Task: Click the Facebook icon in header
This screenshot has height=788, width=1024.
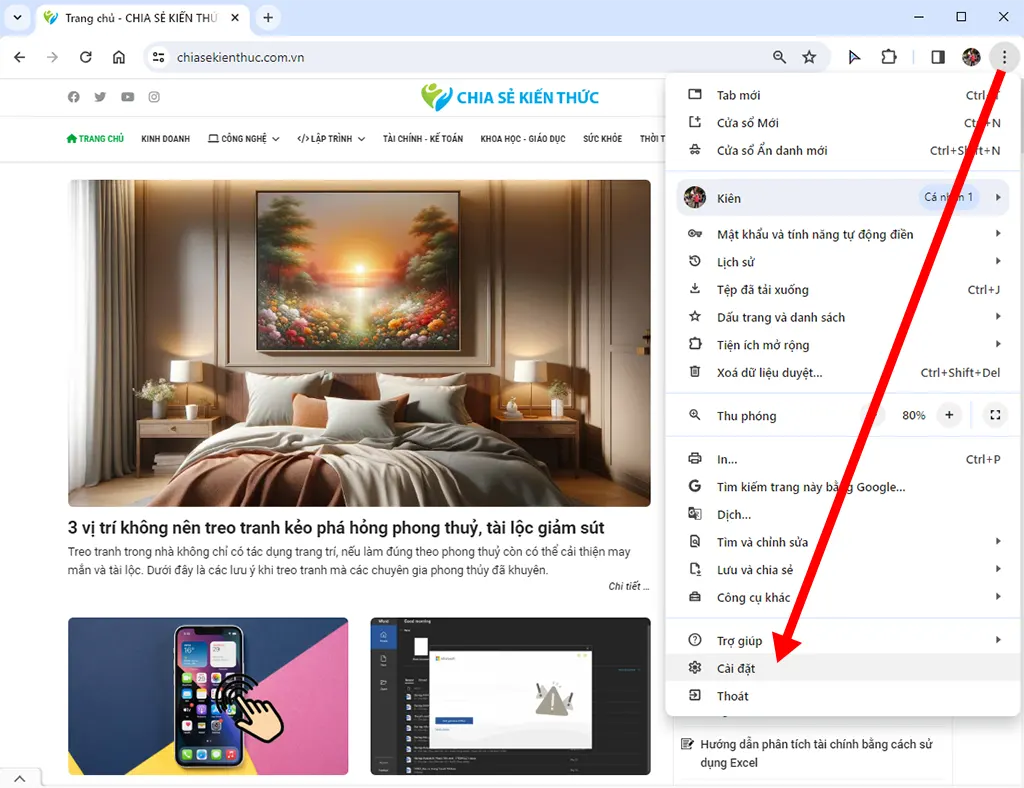Action: pos(73,96)
